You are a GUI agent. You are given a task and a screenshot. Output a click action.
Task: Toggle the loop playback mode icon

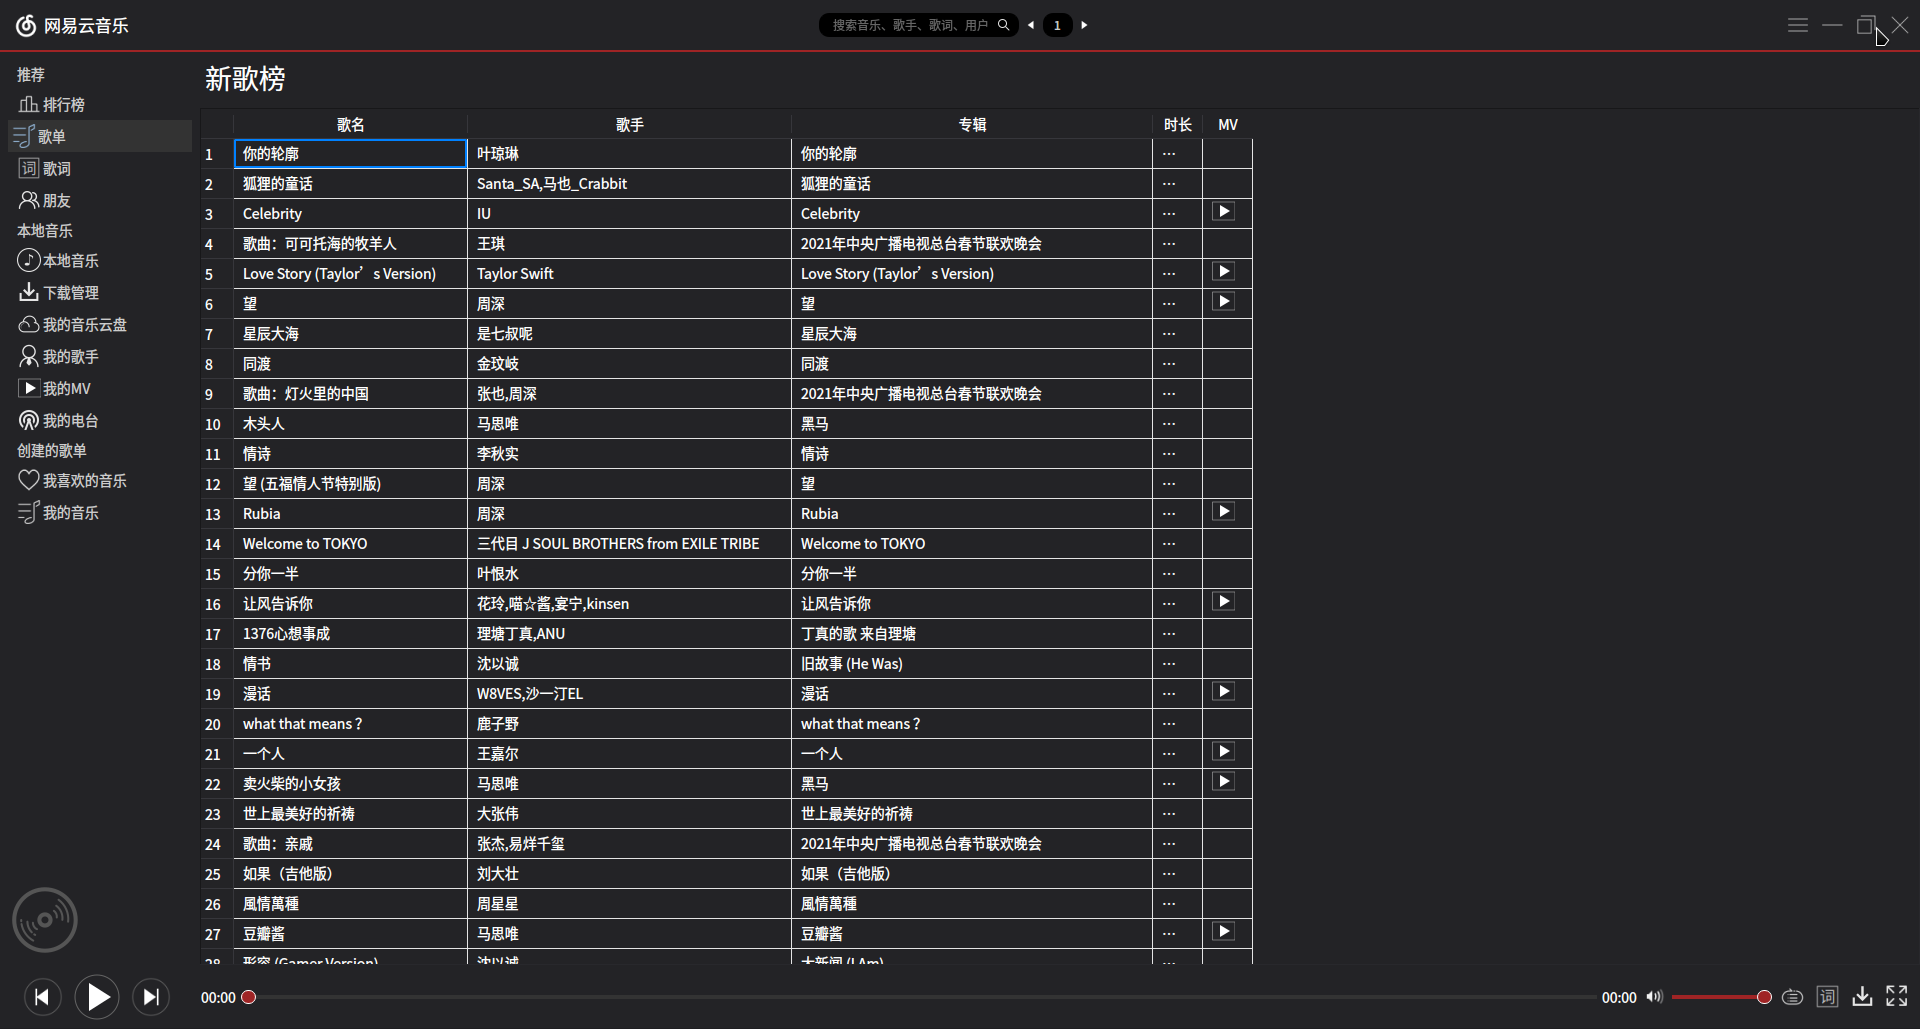point(1792,997)
